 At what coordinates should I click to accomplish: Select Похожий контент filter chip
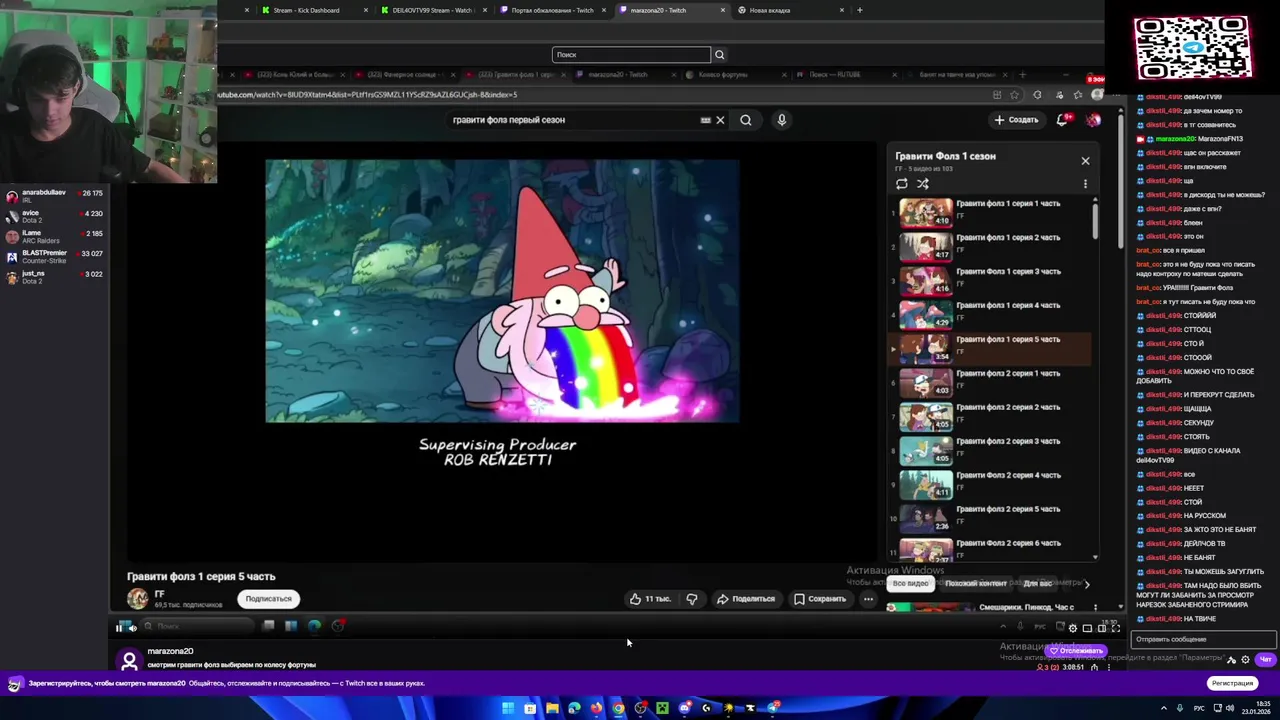976,583
